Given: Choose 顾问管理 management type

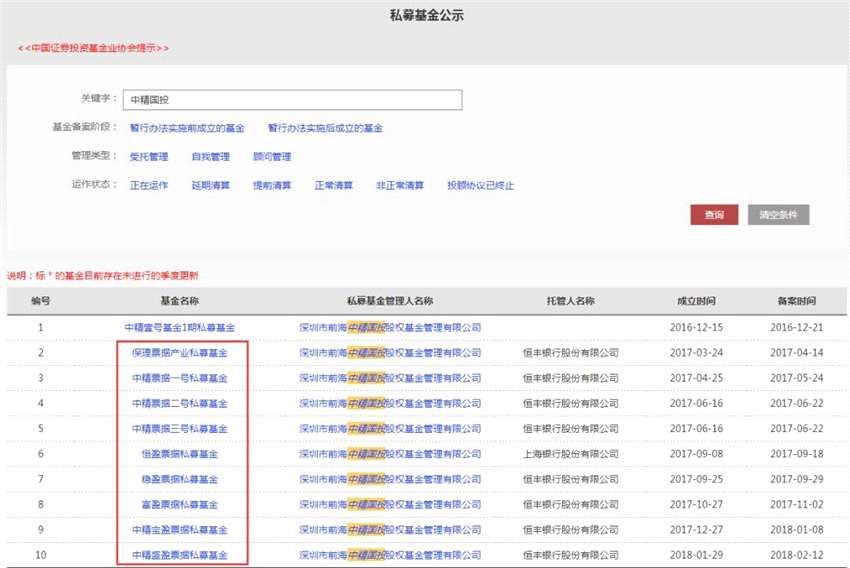Looking at the screenshot, I should click(272, 157).
